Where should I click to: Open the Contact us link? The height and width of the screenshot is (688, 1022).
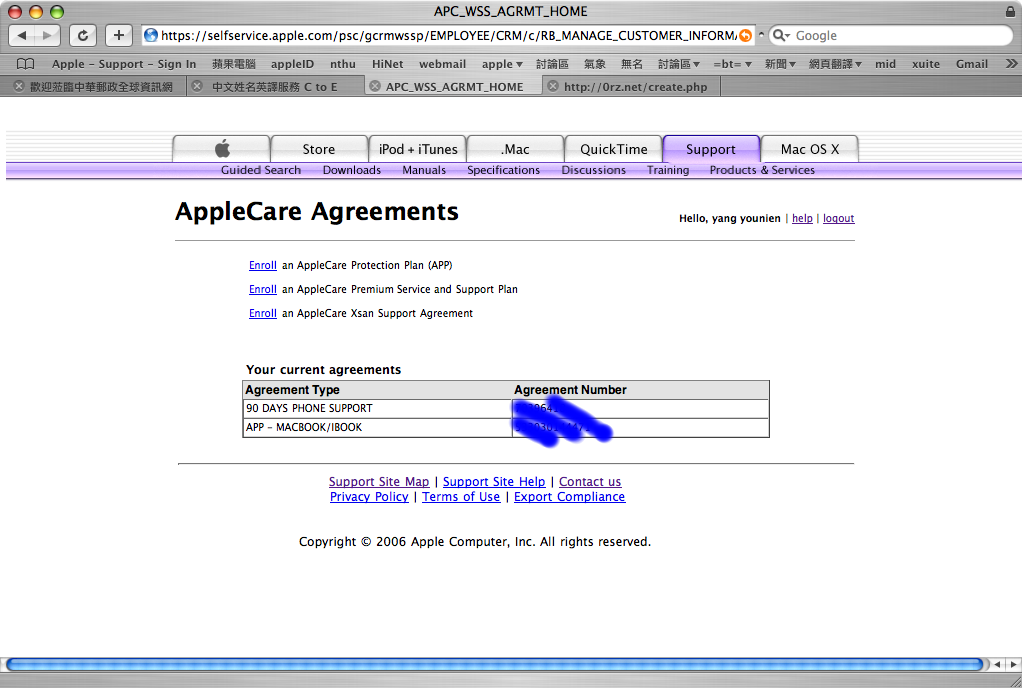590,481
